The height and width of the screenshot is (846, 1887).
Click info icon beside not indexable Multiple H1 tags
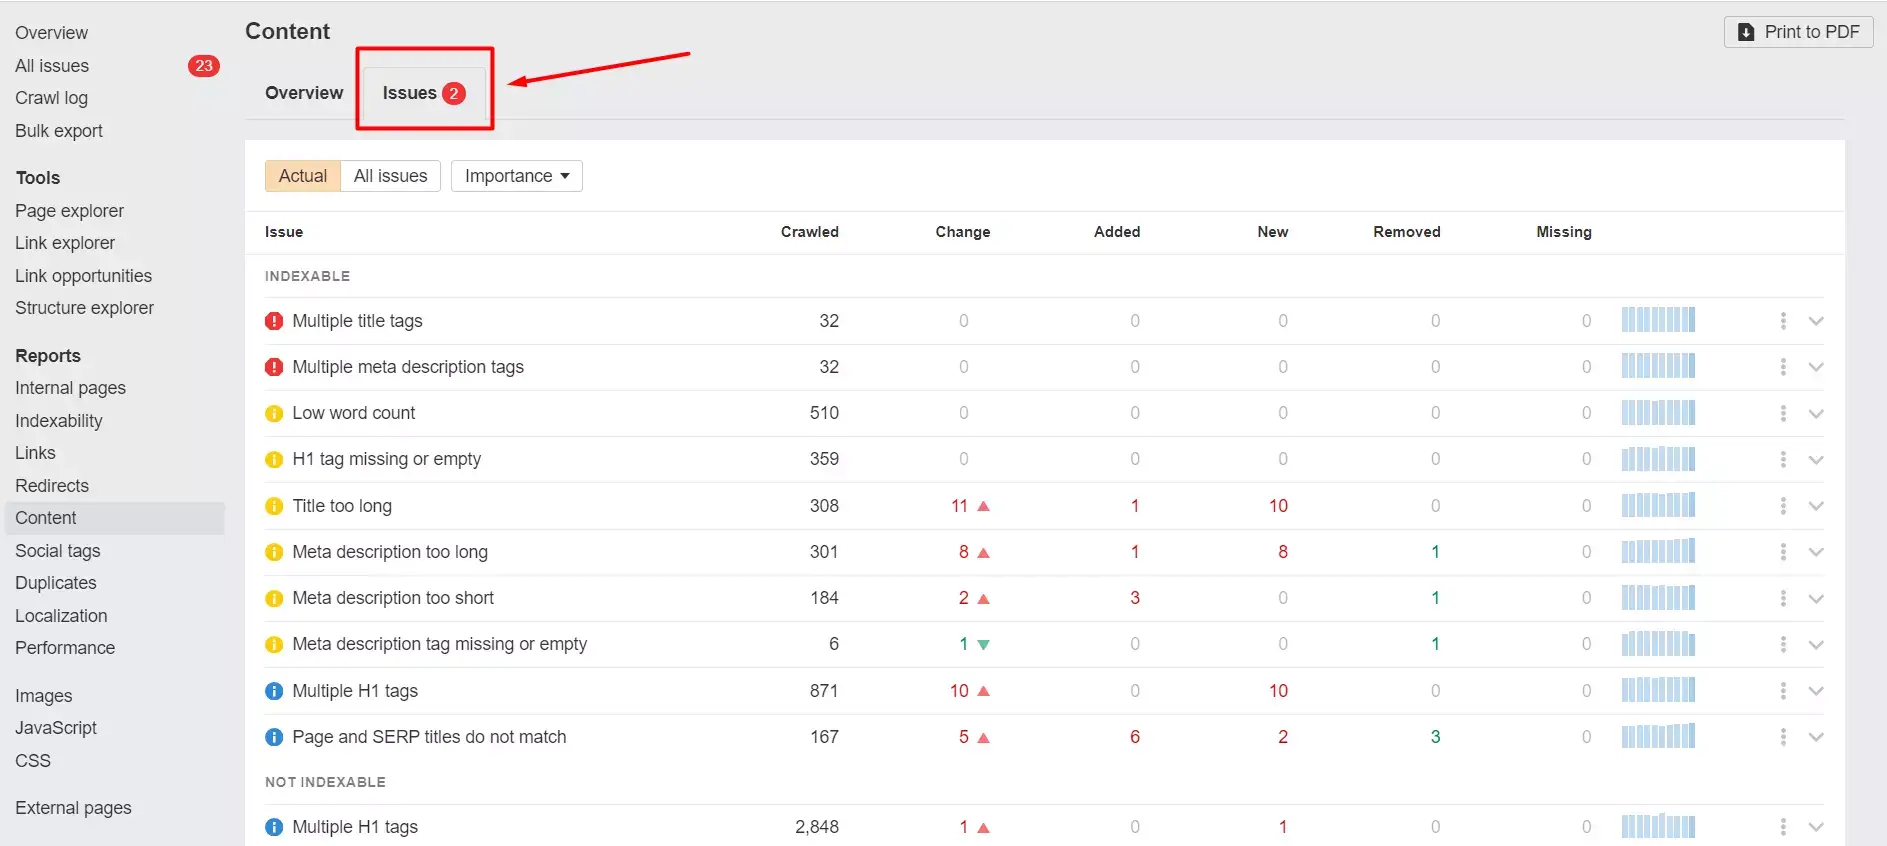click(274, 827)
